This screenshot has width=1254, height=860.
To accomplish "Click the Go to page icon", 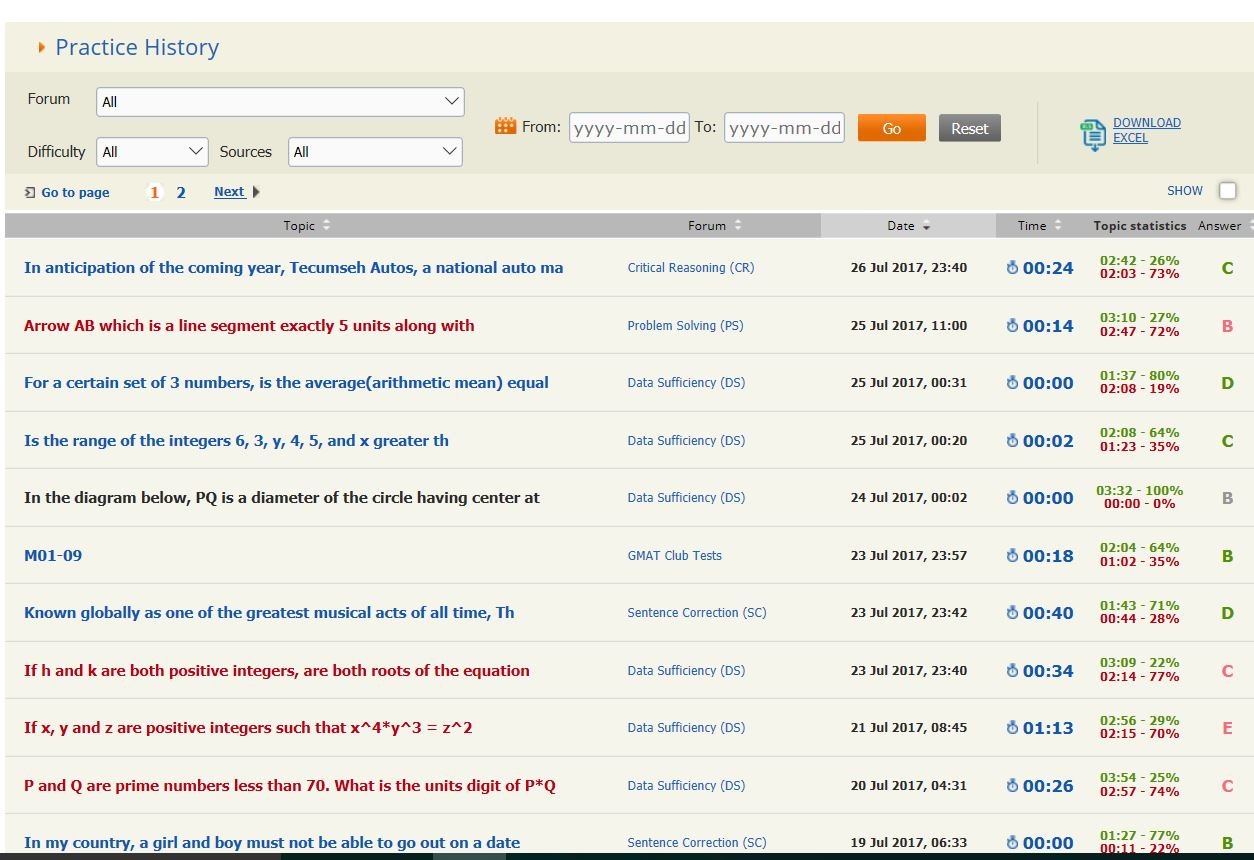I will [x=30, y=192].
